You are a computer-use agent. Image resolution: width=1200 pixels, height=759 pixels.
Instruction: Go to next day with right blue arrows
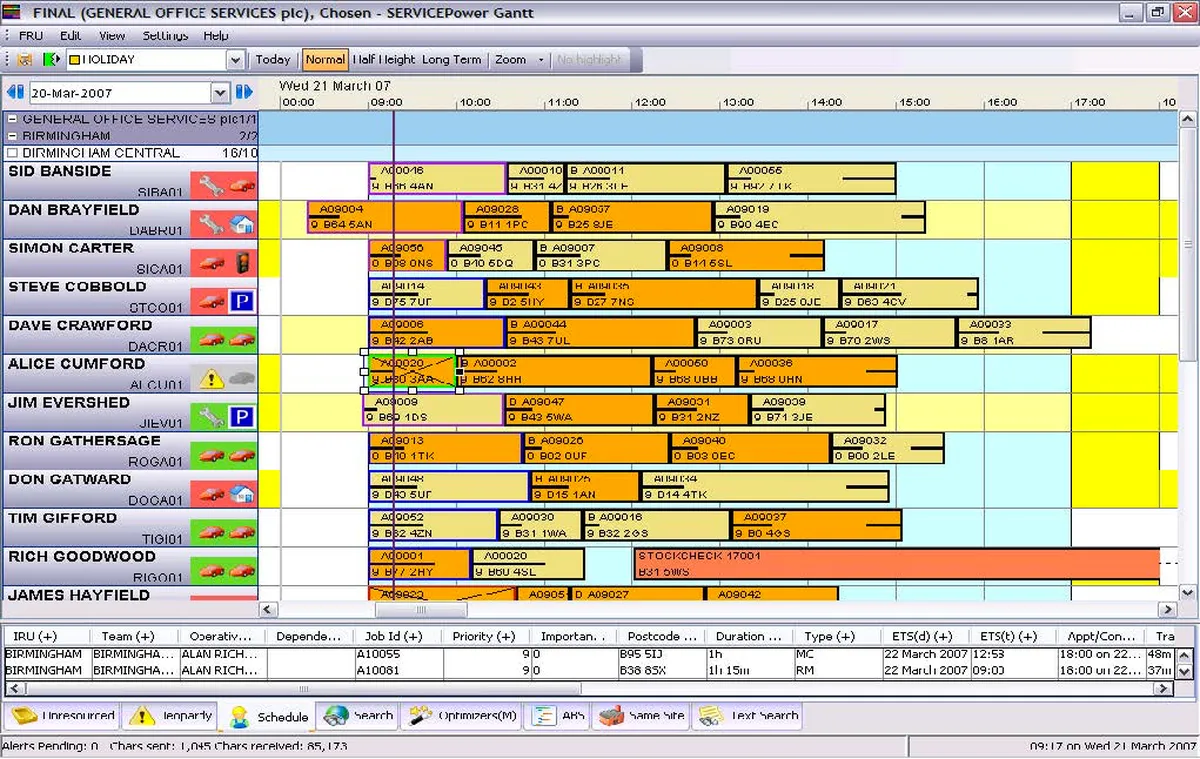[x=245, y=93]
